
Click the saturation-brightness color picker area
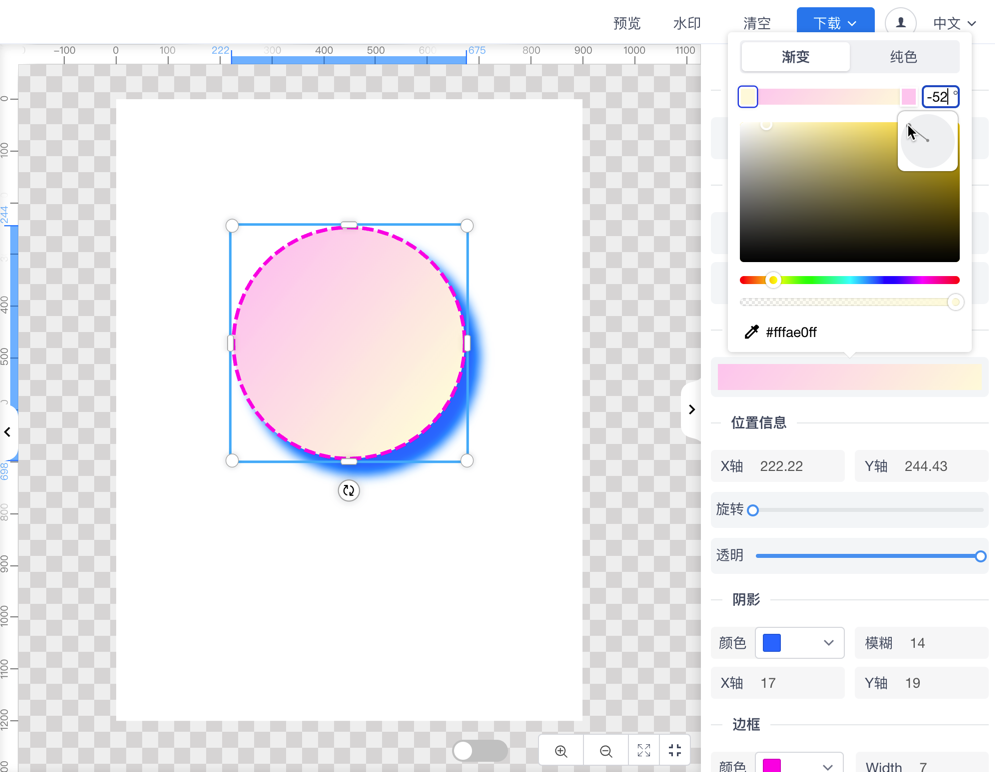tap(849, 192)
